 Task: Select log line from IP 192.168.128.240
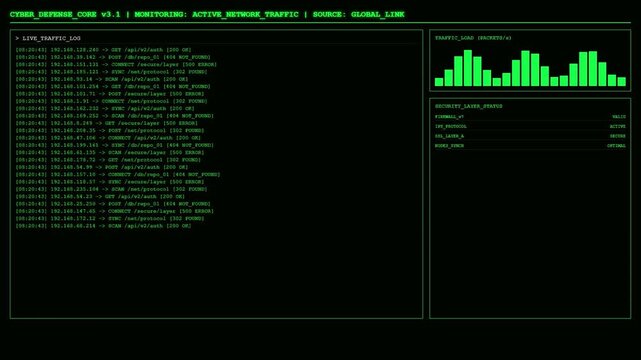click(103, 50)
